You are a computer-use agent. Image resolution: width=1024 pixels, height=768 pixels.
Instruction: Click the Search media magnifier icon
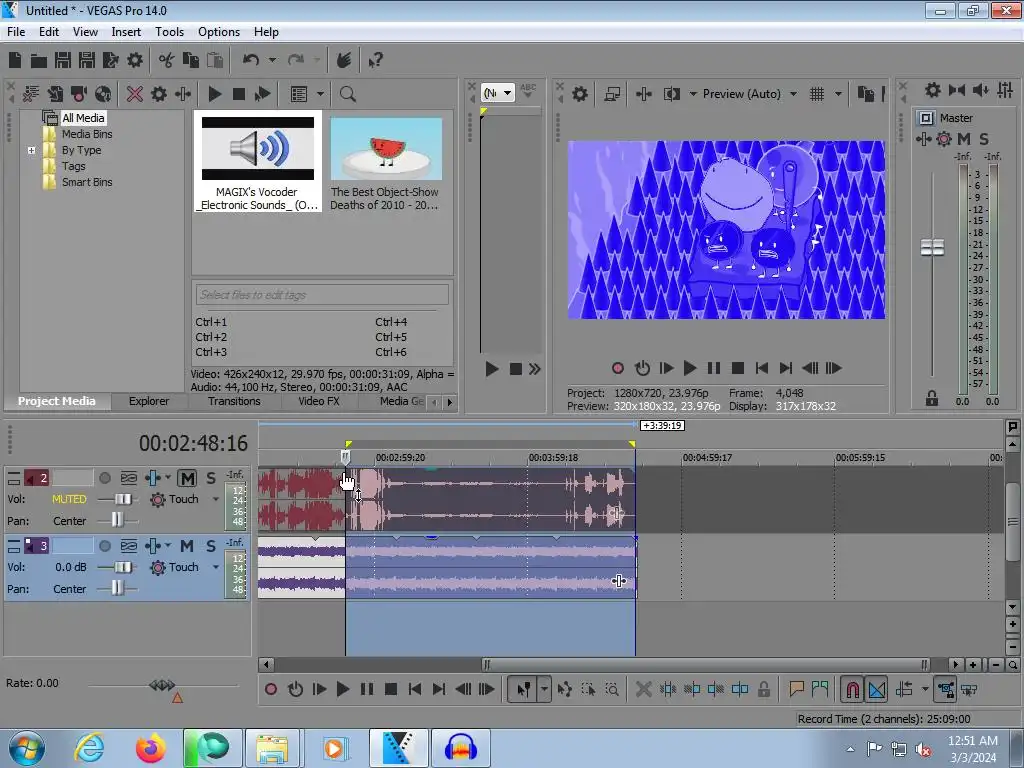pos(347,94)
